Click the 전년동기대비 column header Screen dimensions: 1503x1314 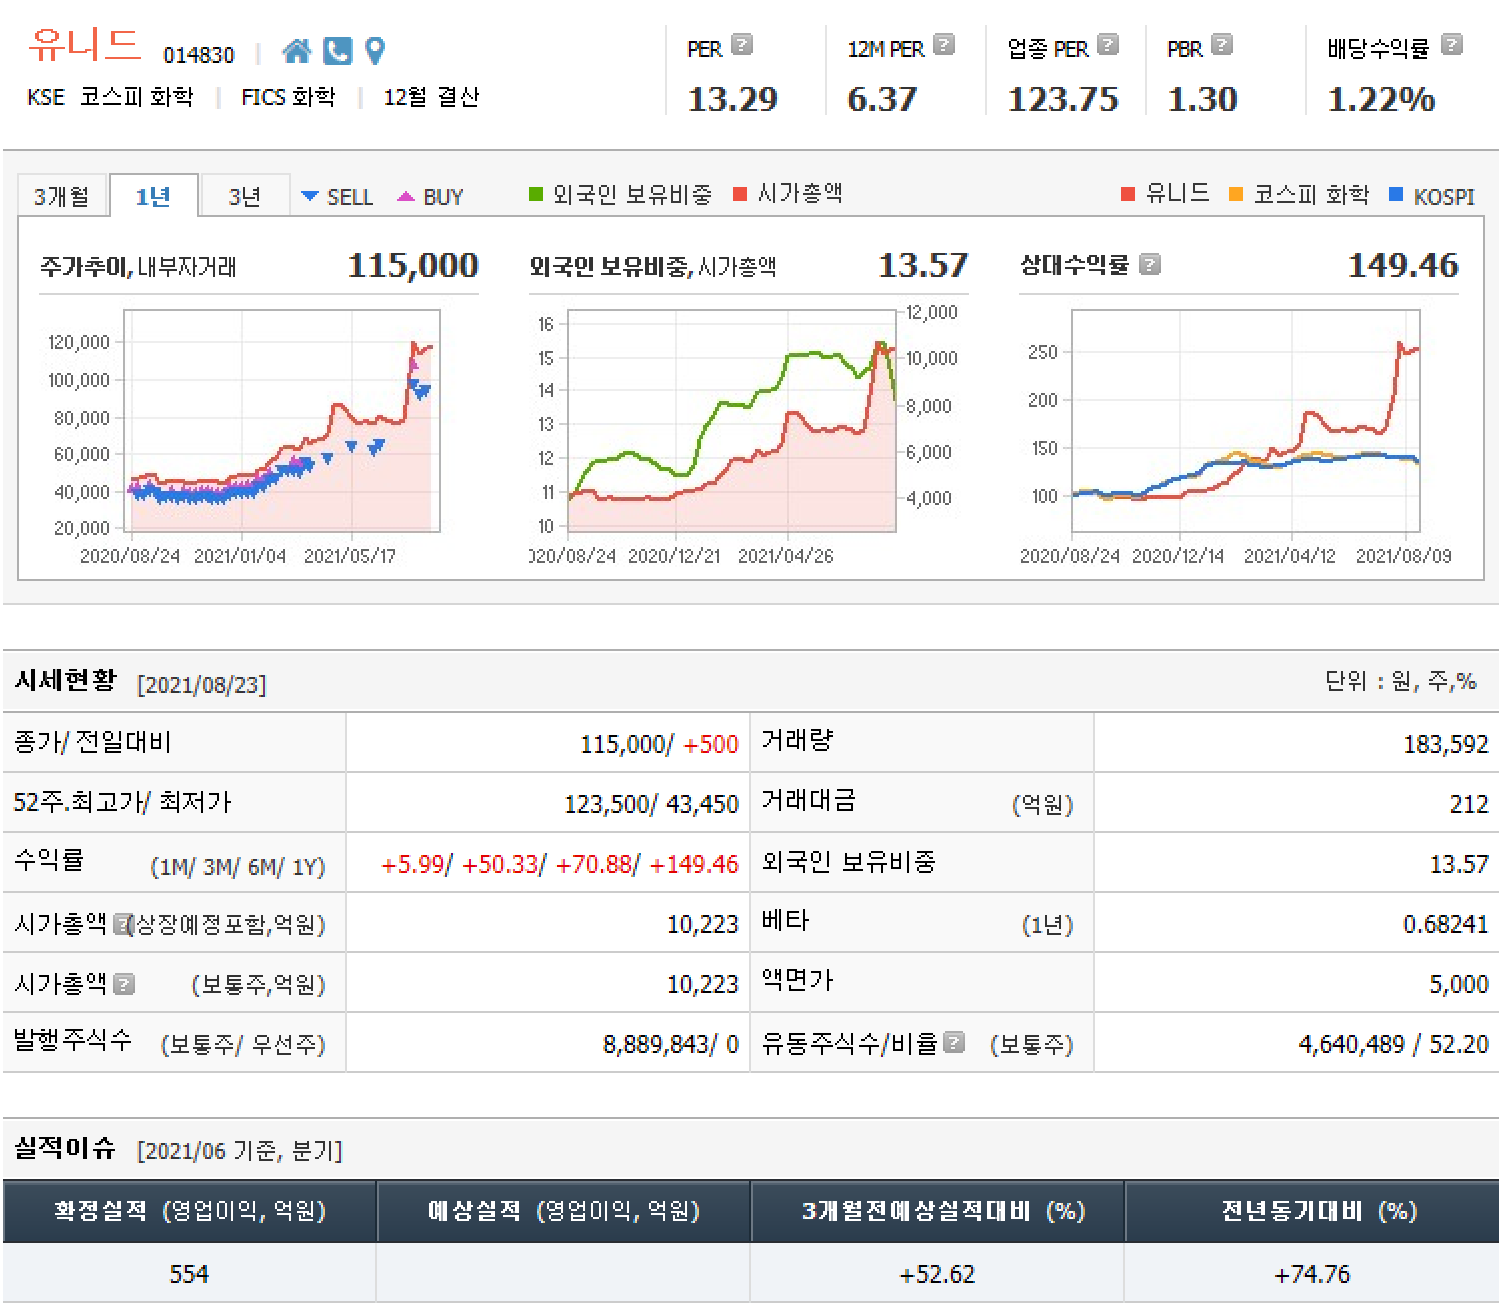point(1312,1212)
